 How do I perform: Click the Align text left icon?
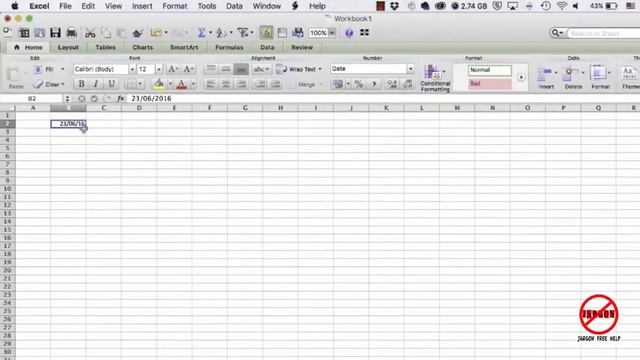click(211, 84)
